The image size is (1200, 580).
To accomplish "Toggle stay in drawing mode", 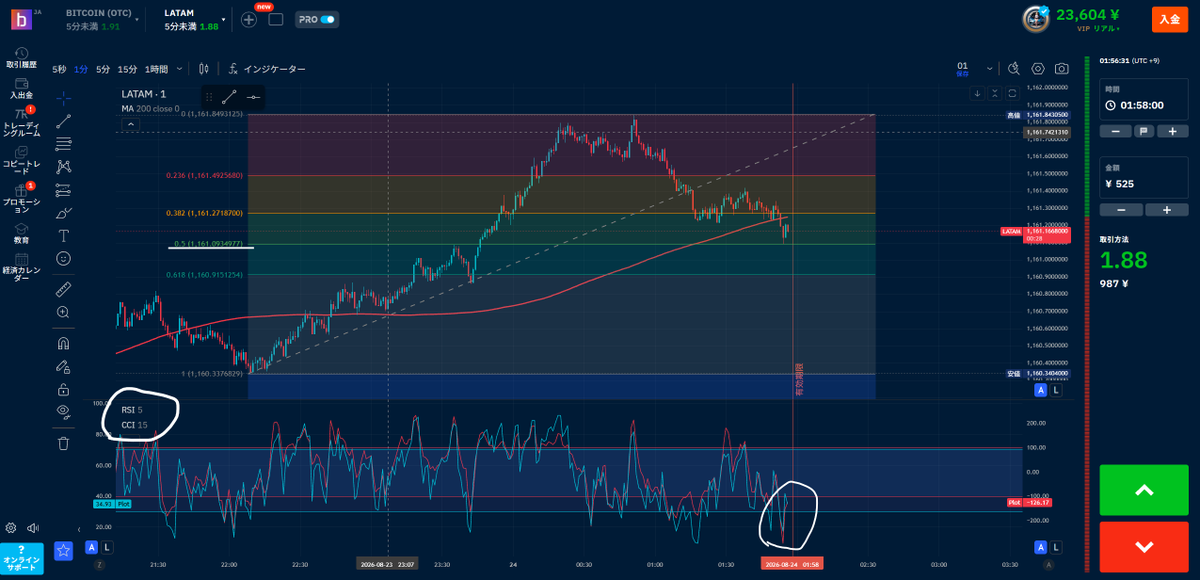I will pos(63,366).
